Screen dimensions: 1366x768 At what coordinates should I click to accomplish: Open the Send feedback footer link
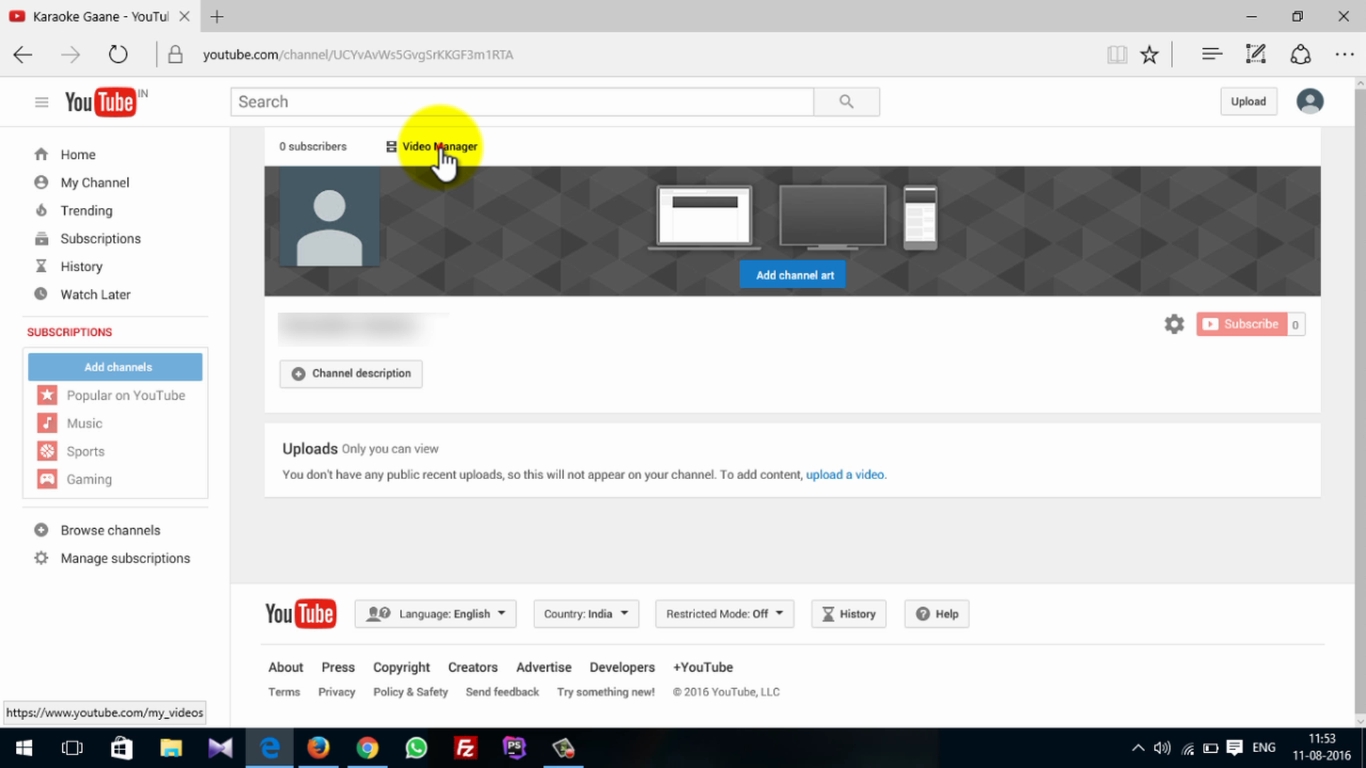tap(502, 692)
